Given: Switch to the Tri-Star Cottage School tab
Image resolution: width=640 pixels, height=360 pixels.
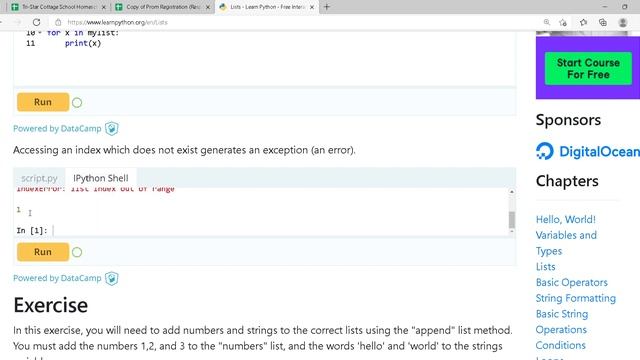Looking at the screenshot, I should tap(59, 7).
